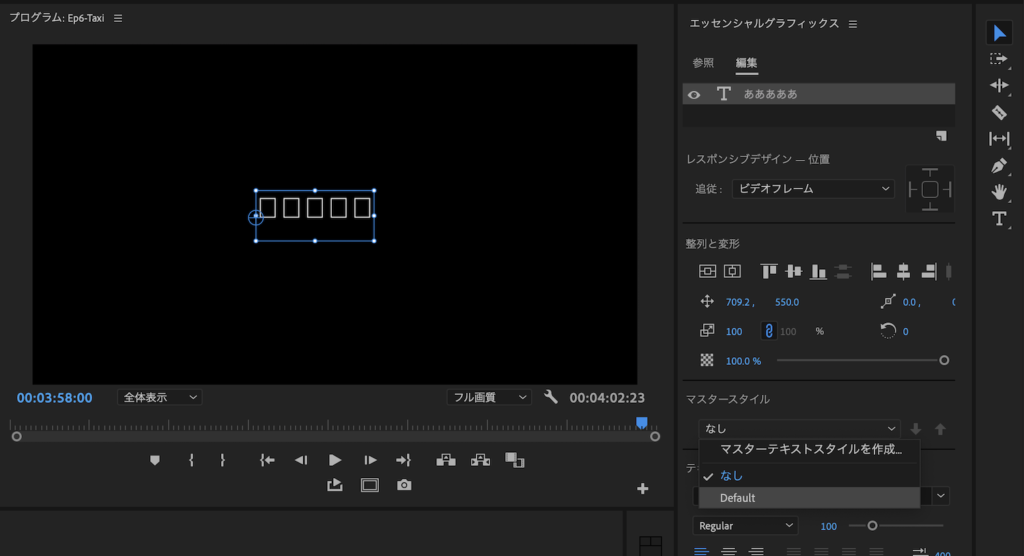The height and width of the screenshot is (556, 1024).
Task: Click the Add Marker button
Action: coord(154,460)
